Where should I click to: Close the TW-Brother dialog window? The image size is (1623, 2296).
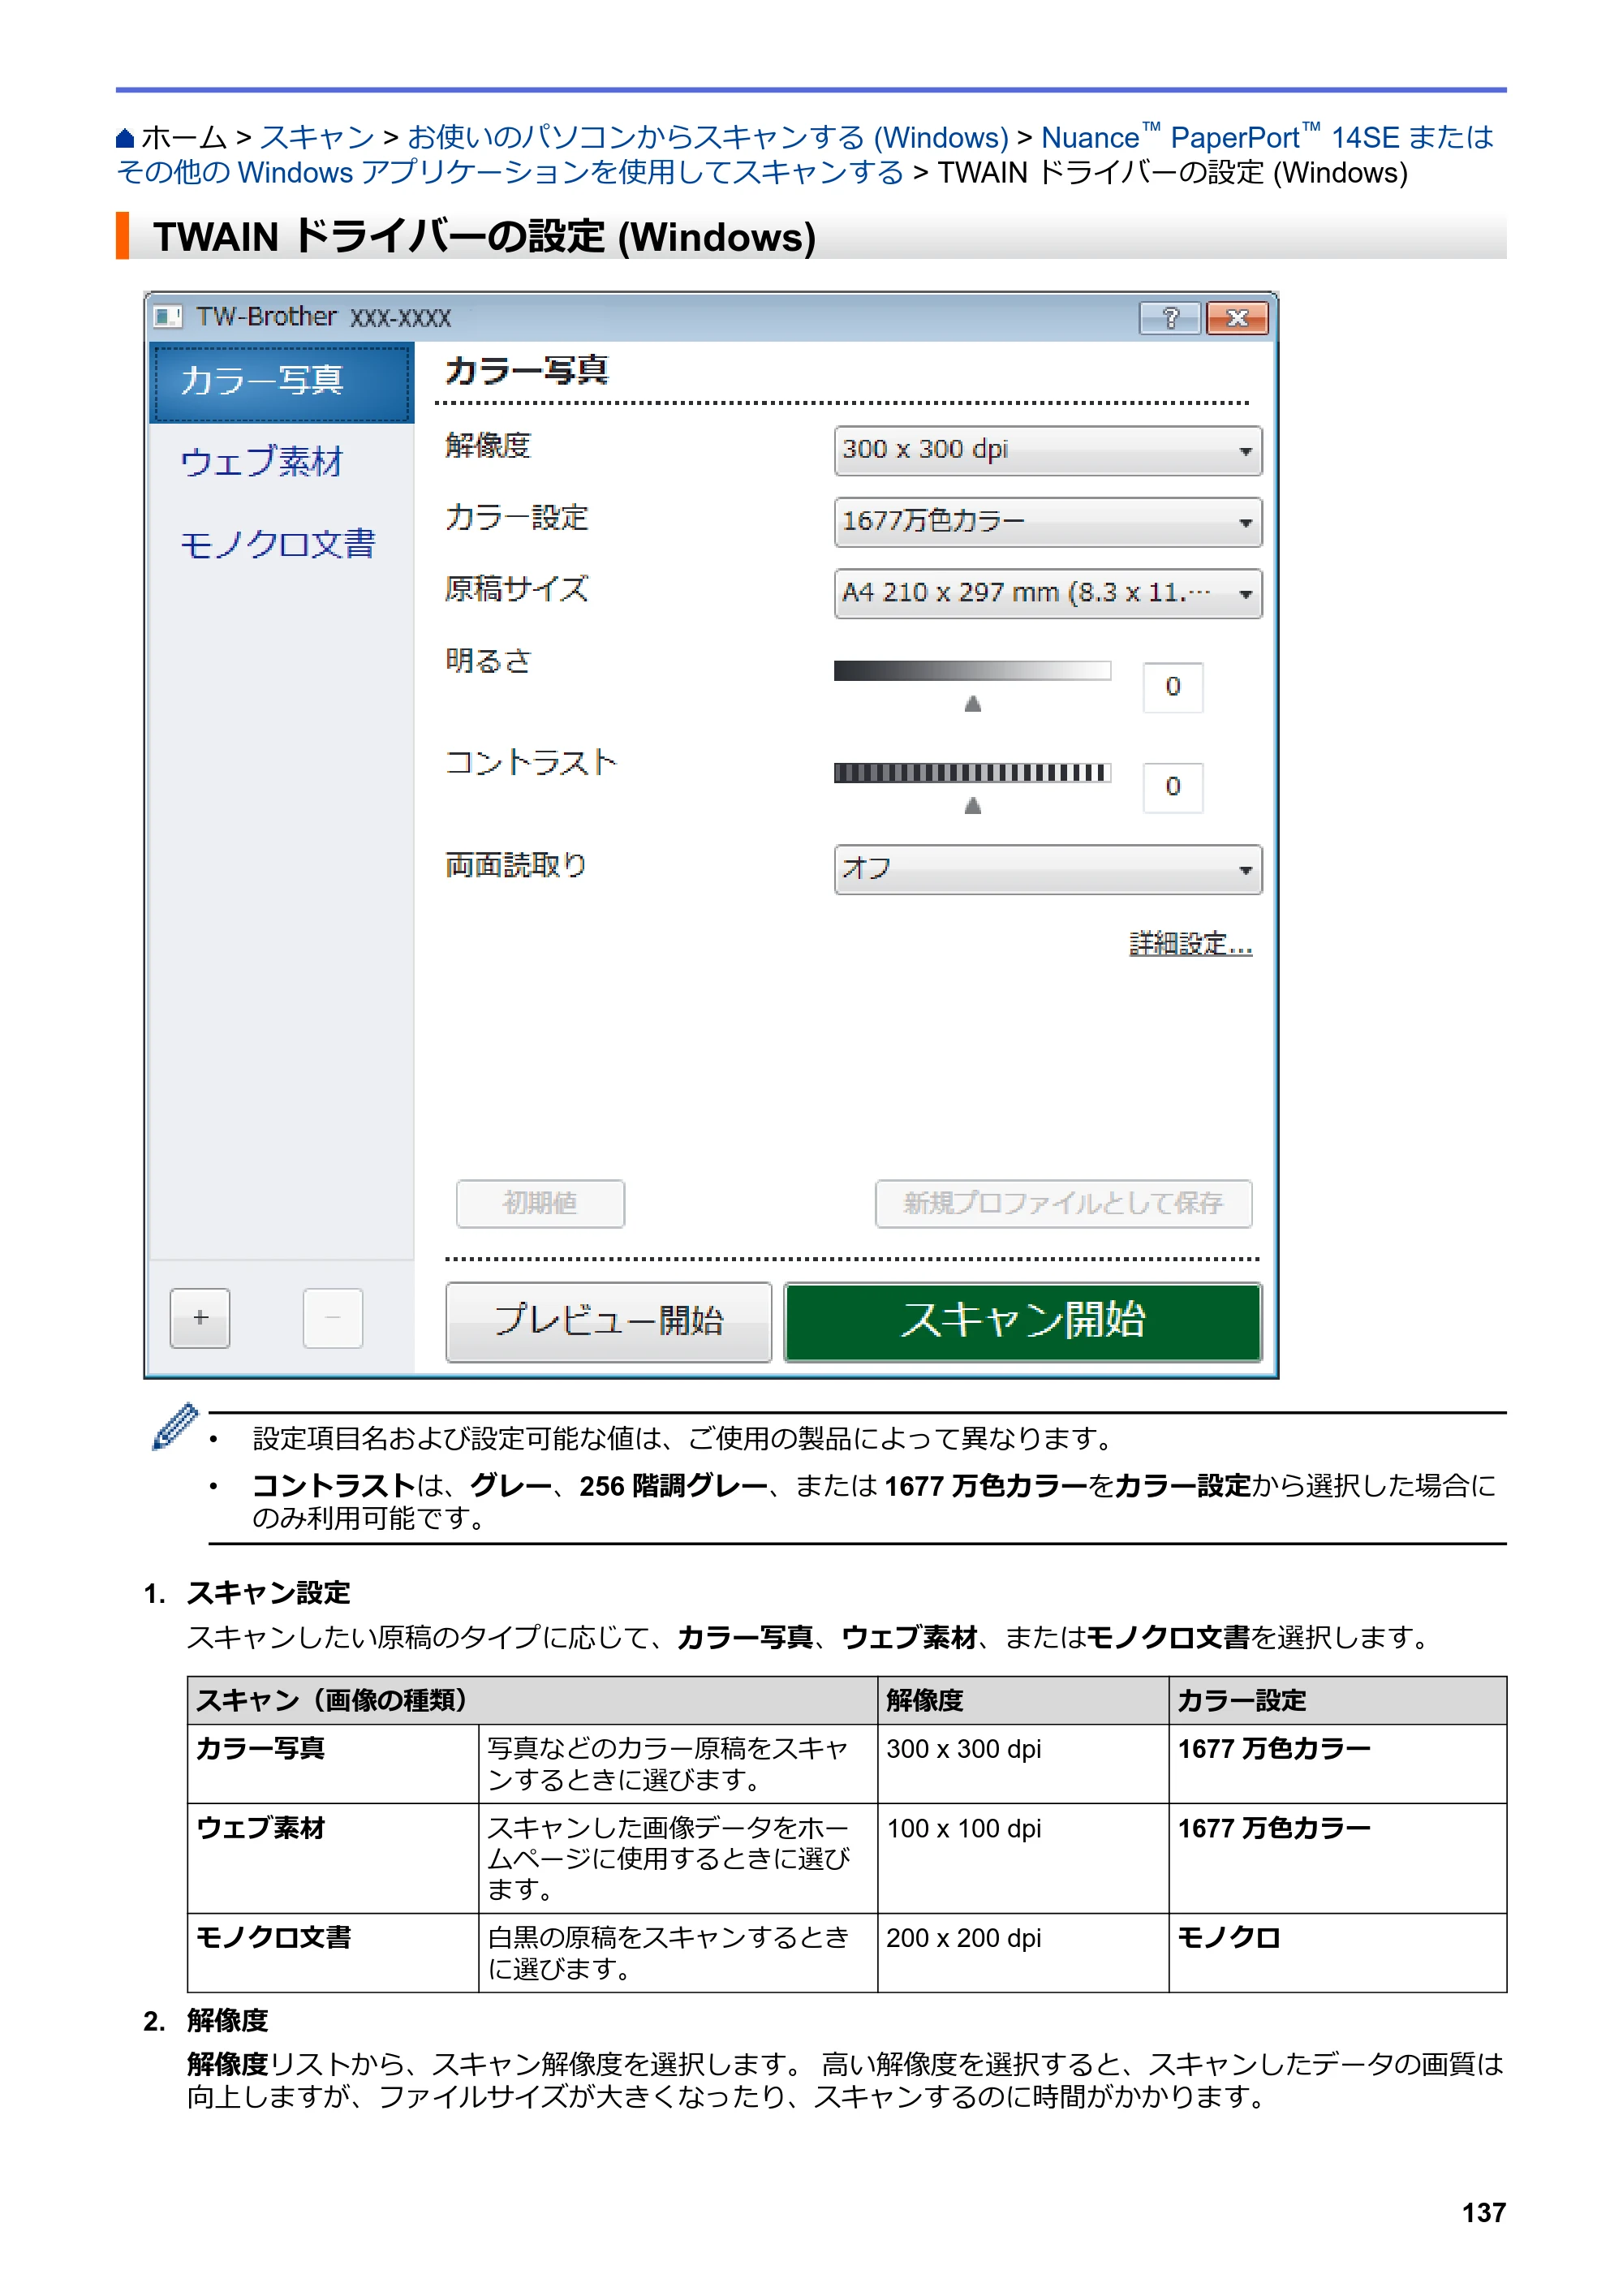tap(1237, 318)
